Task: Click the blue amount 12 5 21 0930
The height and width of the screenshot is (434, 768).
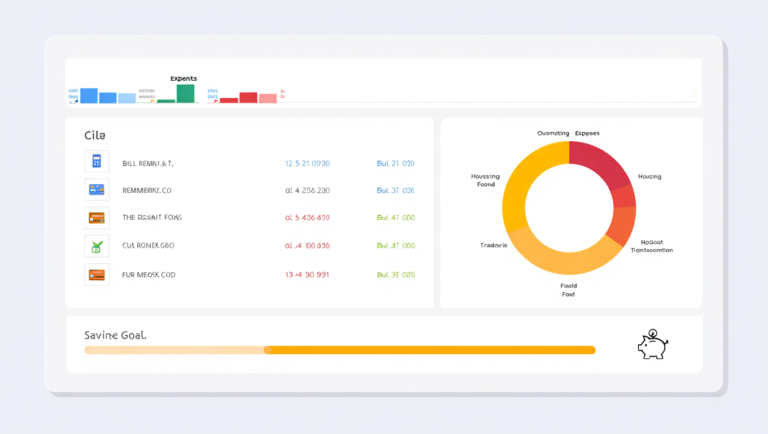Action: tap(308, 164)
